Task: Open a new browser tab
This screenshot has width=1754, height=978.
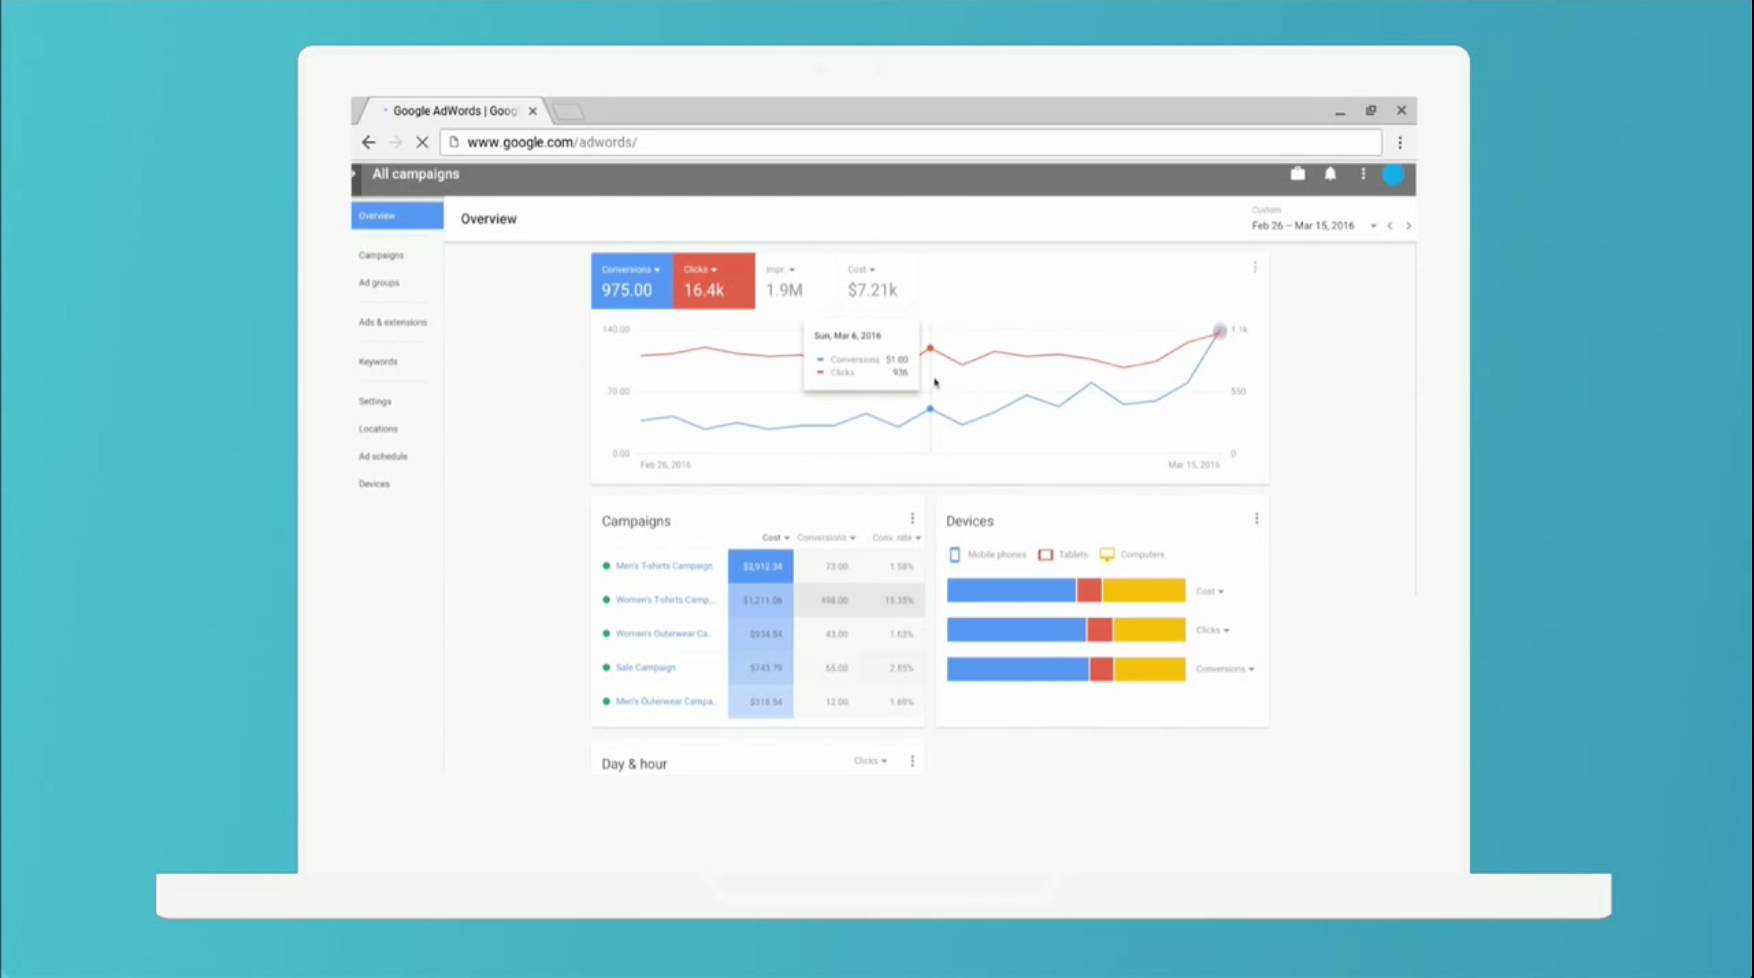Action: (568, 111)
